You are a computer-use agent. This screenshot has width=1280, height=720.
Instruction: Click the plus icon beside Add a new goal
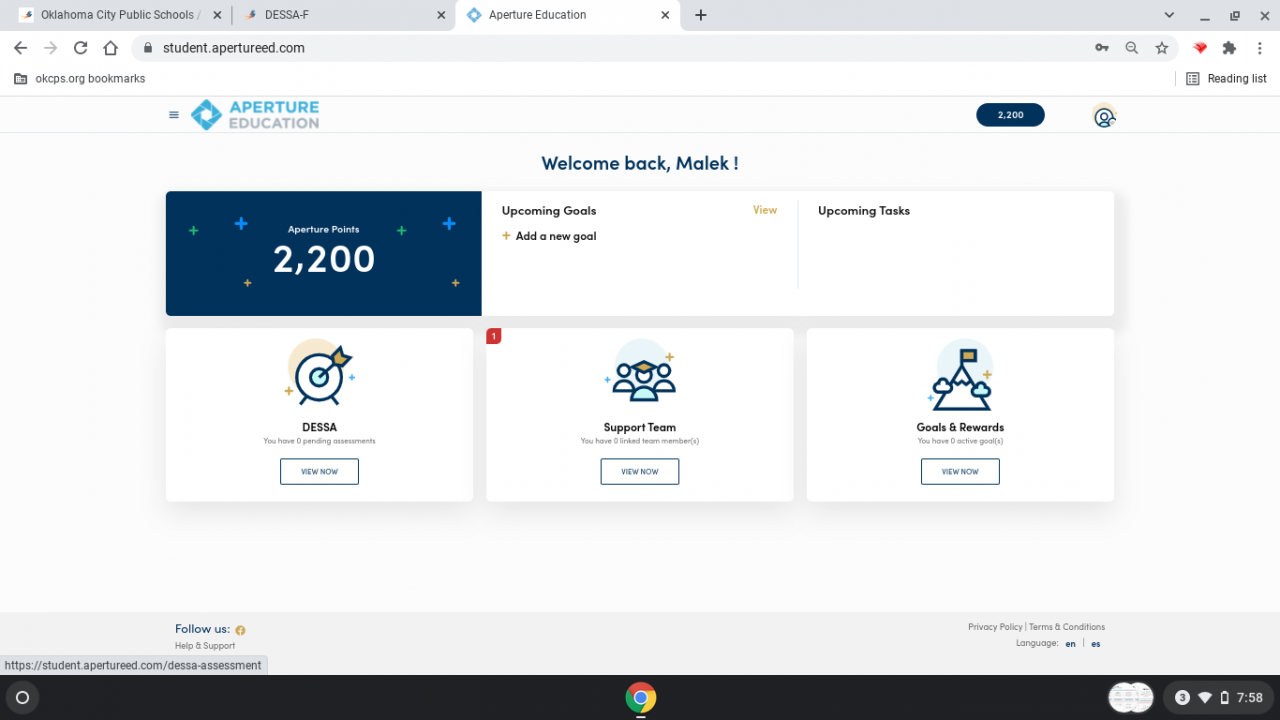pyautogui.click(x=506, y=236)
